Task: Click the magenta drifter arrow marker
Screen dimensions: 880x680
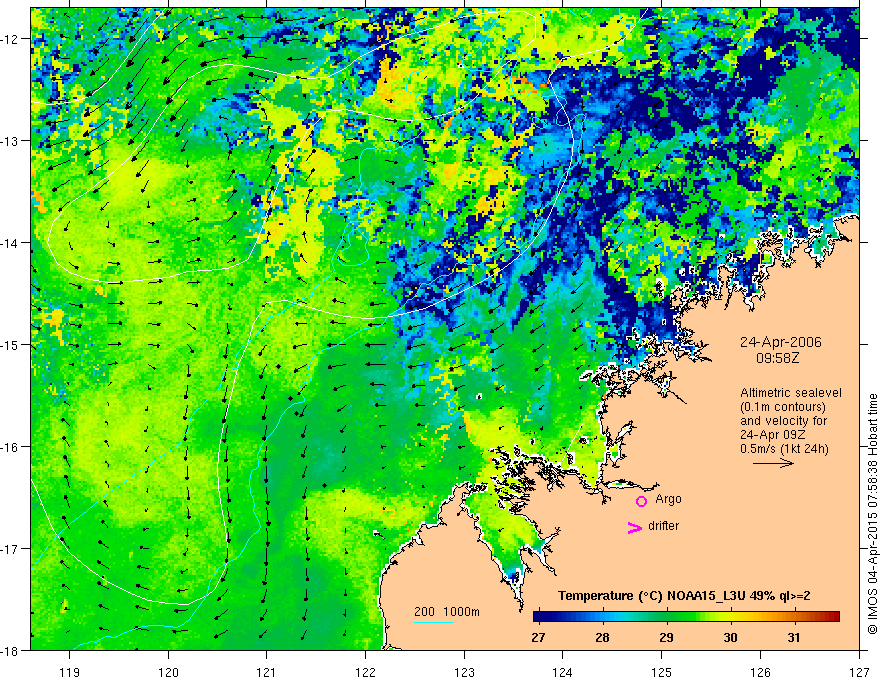Action: pyautogui.click(x=635, y=527)
